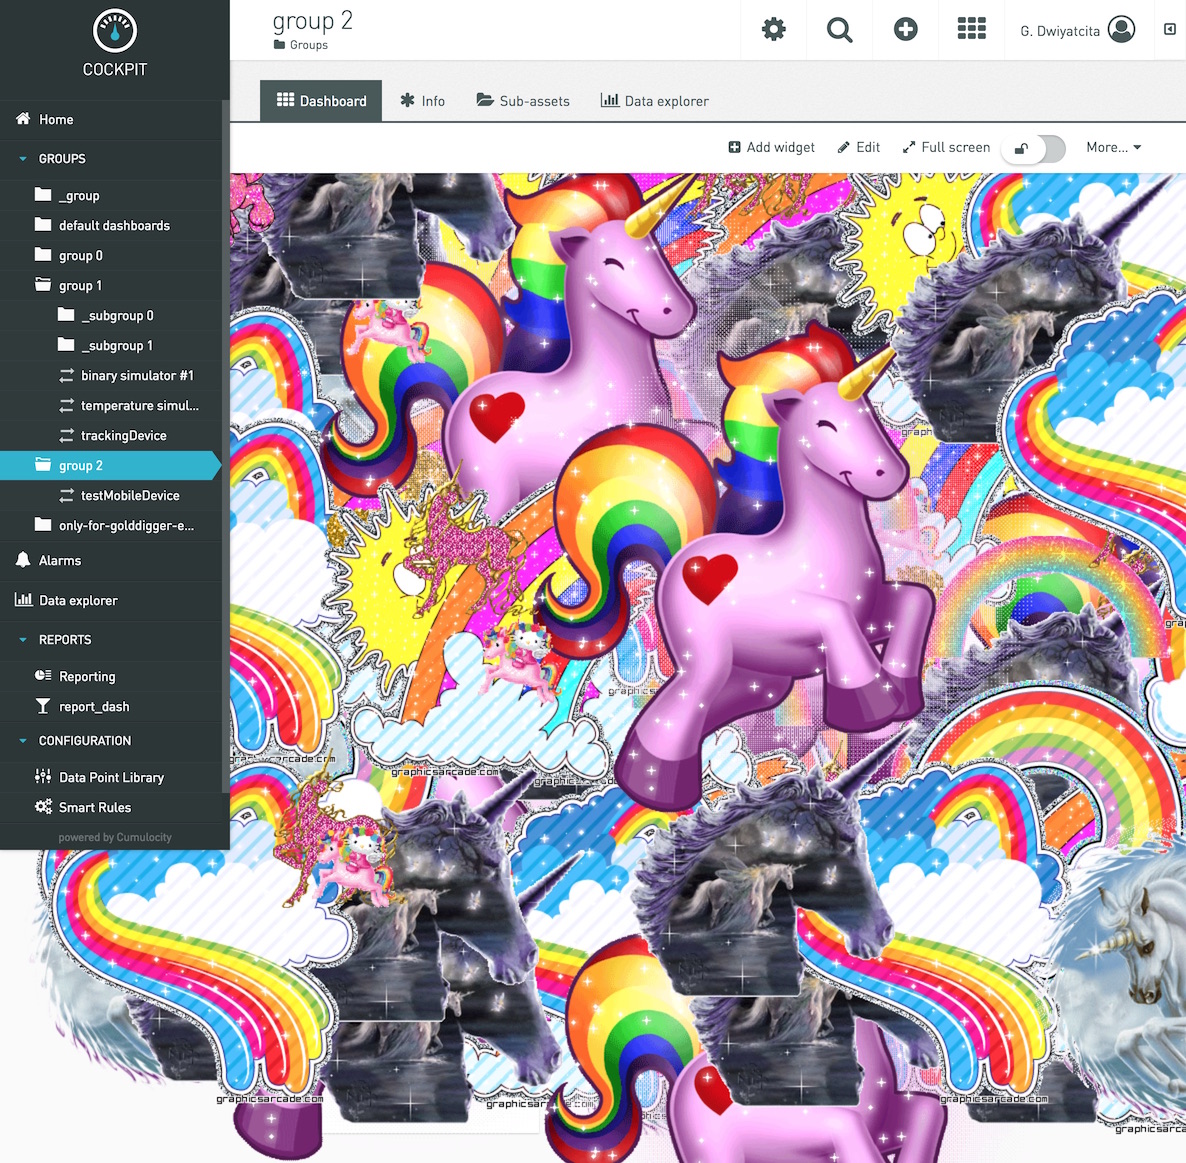Click the Data explorer chart icon in sidebar

23,600
